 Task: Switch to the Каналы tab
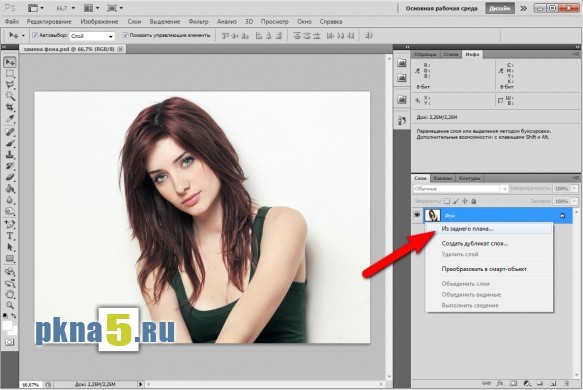point(442,178)
